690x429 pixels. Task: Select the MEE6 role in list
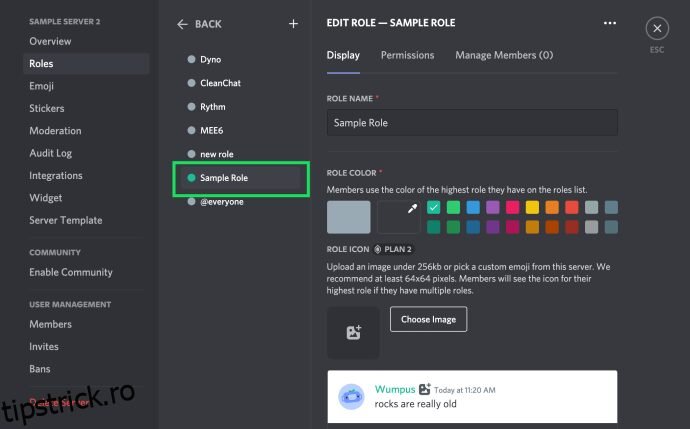tap(213, 130)
